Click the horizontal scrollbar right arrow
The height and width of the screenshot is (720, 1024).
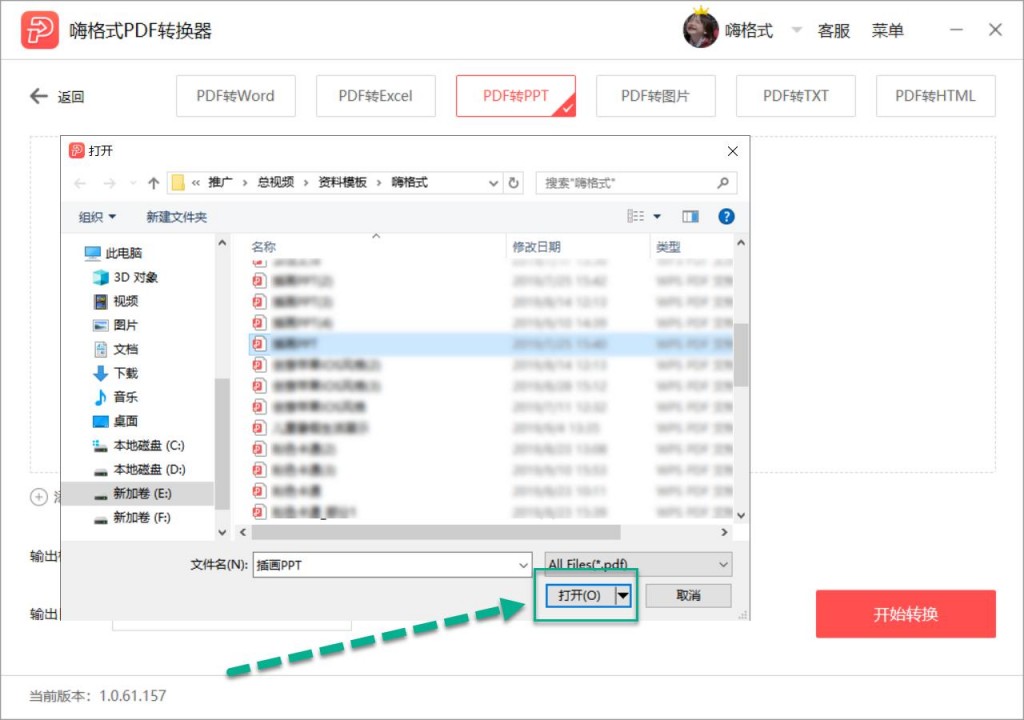724,532
